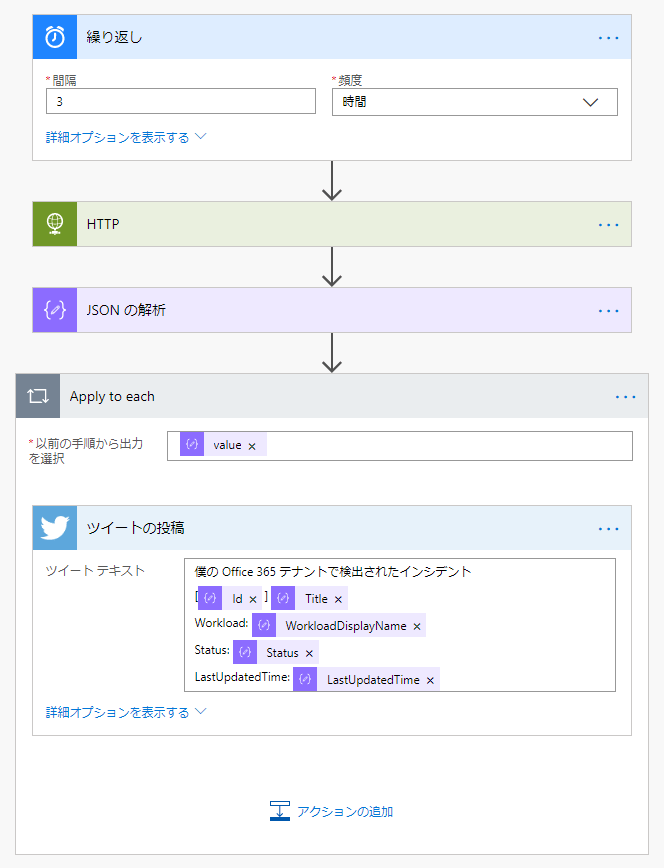The image size is (664, 868).
Task: Click the アクションの追加 link
Action: point(344,812)
